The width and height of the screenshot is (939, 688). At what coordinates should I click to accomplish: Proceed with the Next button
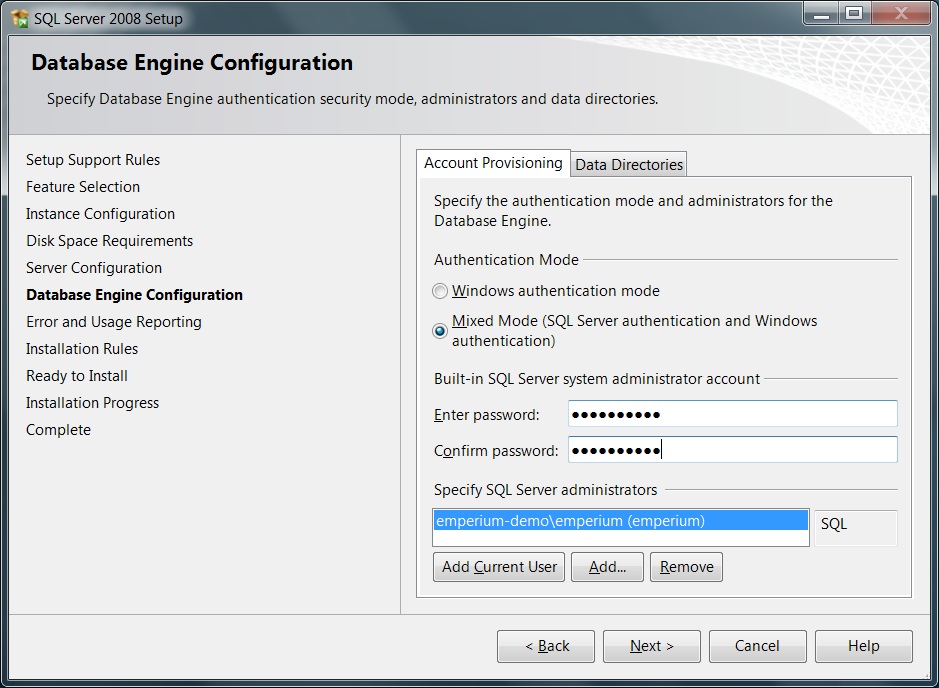[x=651, y=646]
